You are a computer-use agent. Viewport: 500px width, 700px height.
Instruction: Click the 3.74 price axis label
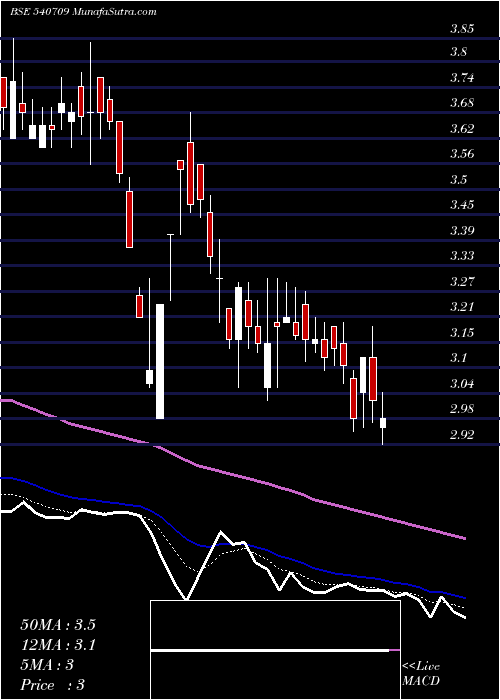click(462, 78)
